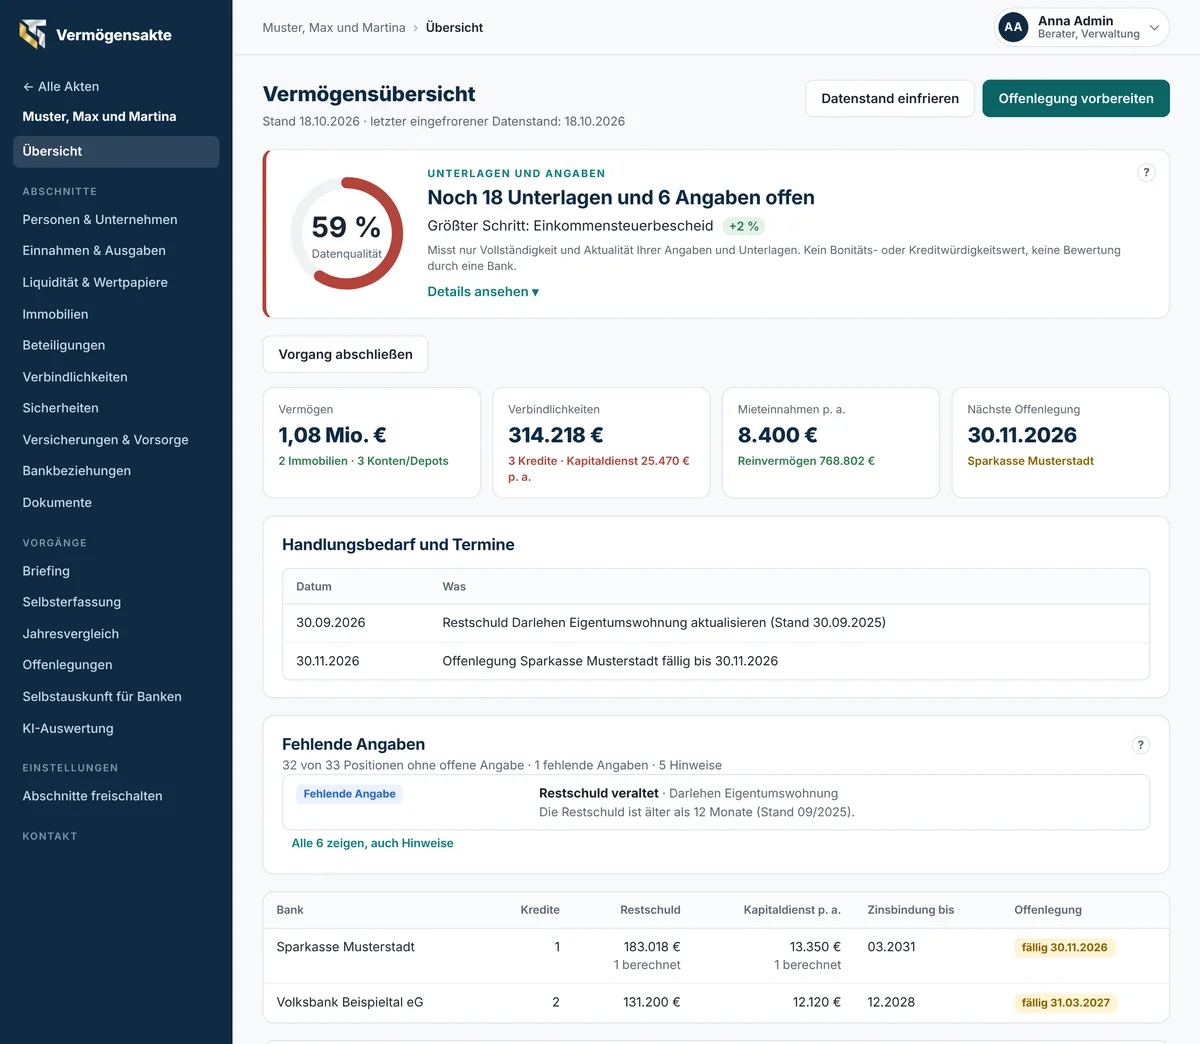Select the Offenlegung Sparkasse Musterstadt fällig row
Viewport: 1200px width, 1044px height.
tap(716, 661)
